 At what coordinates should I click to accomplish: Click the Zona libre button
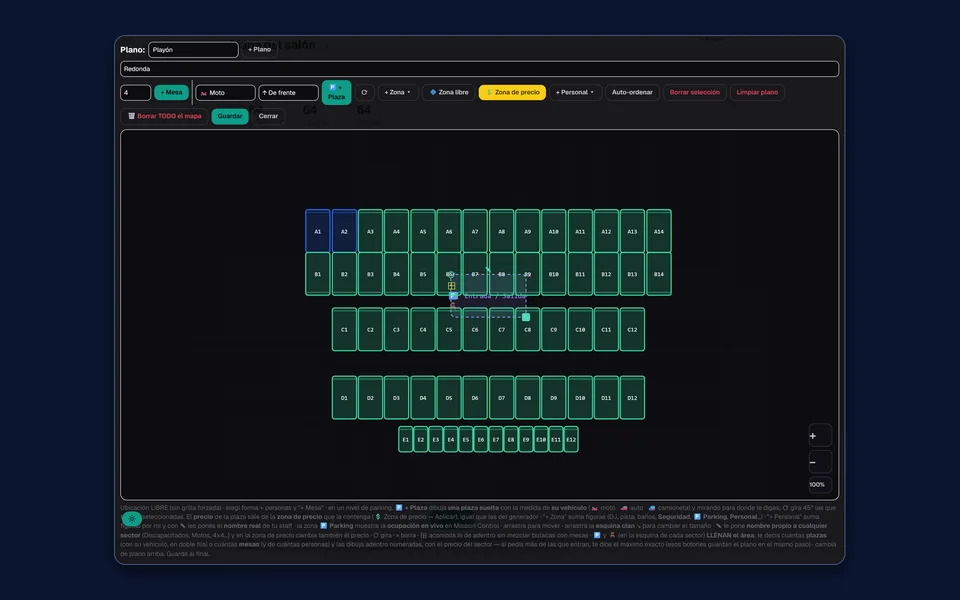point(449,92)
